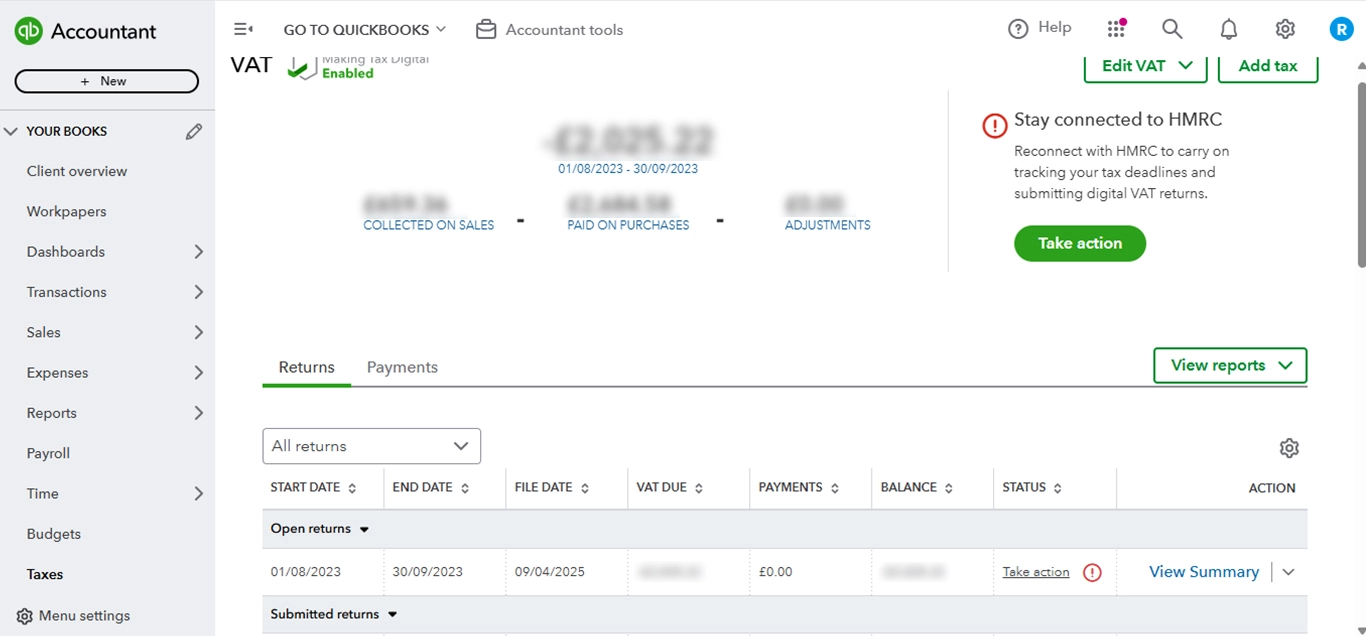The height and width of the screenshot is (636, 1366).
Task: Open the table column settings gear
Action: (x=1289, y=448)
